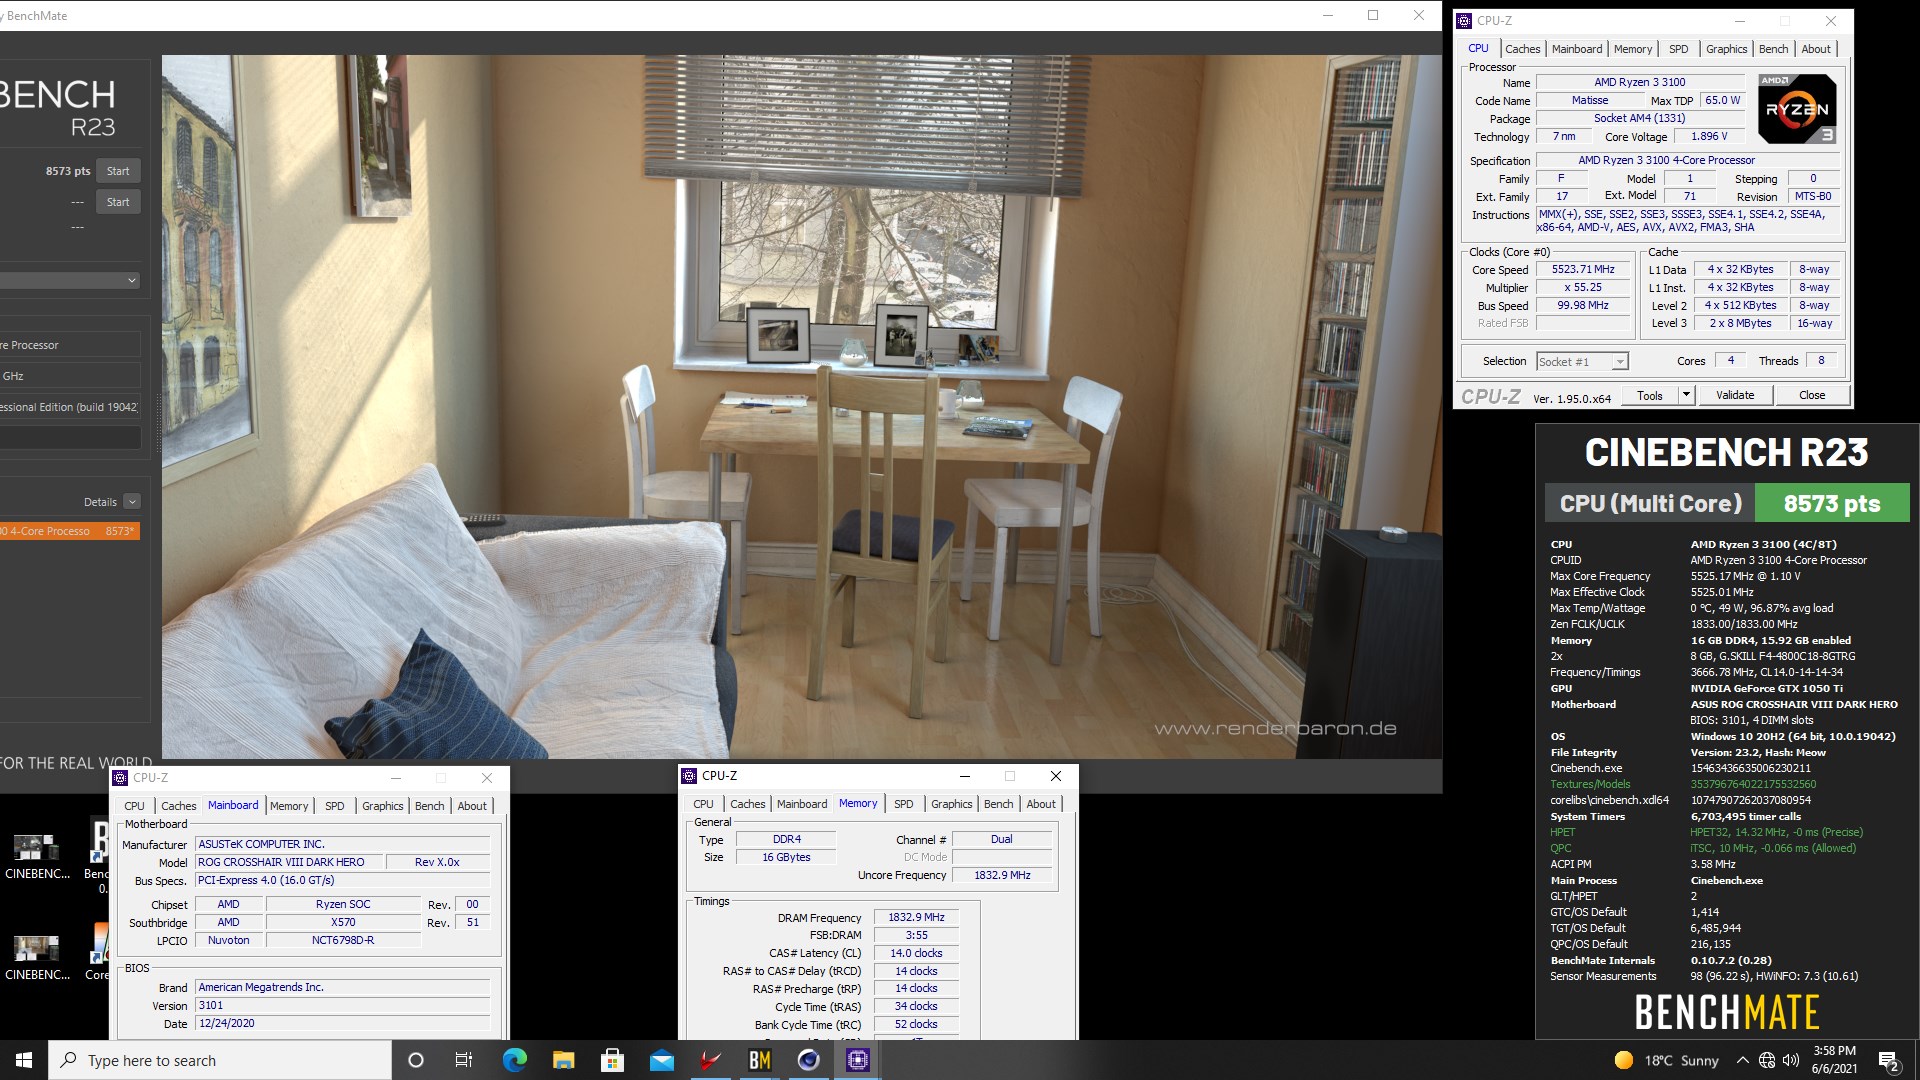Open the Graphics tab in the CPU-Z CPU window

(1726, 49)
